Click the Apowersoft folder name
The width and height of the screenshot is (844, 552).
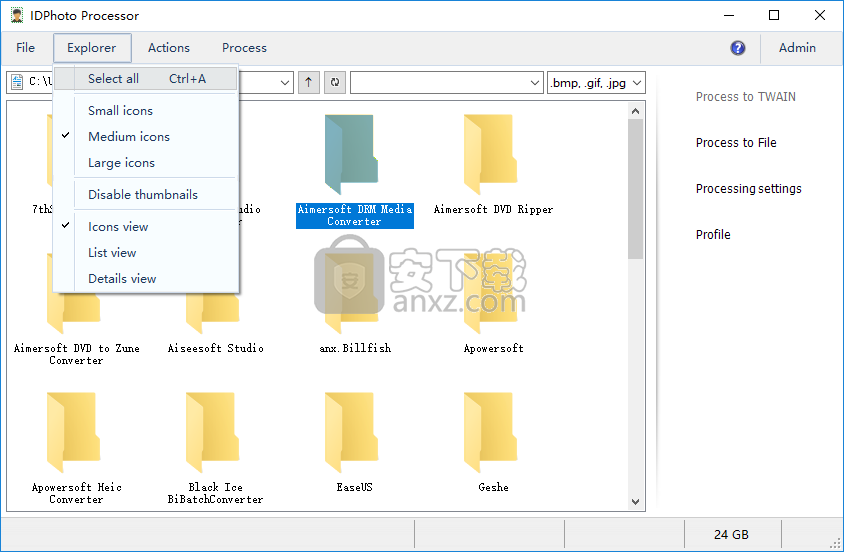[493, 348]
